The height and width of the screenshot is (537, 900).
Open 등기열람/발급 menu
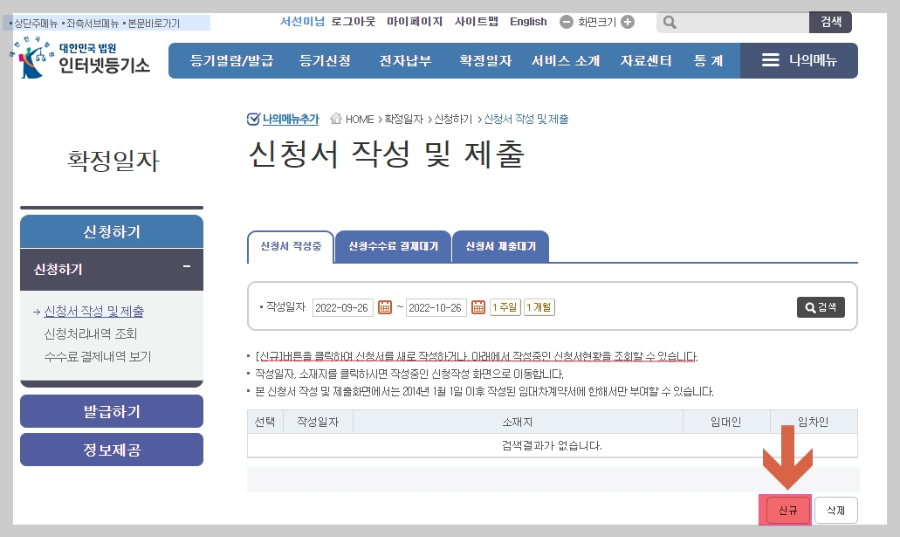231,61
